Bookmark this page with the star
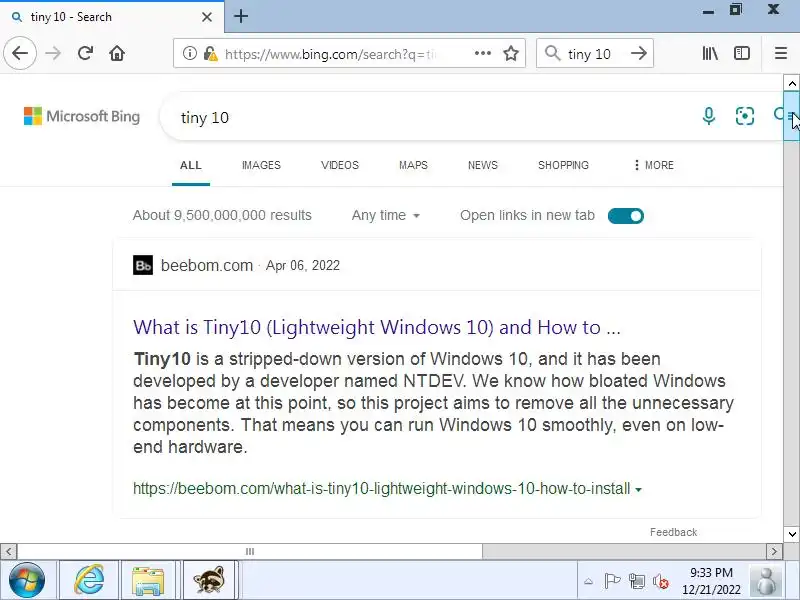The width and height of the screenshot is (800, 600). tap(511, 53)
